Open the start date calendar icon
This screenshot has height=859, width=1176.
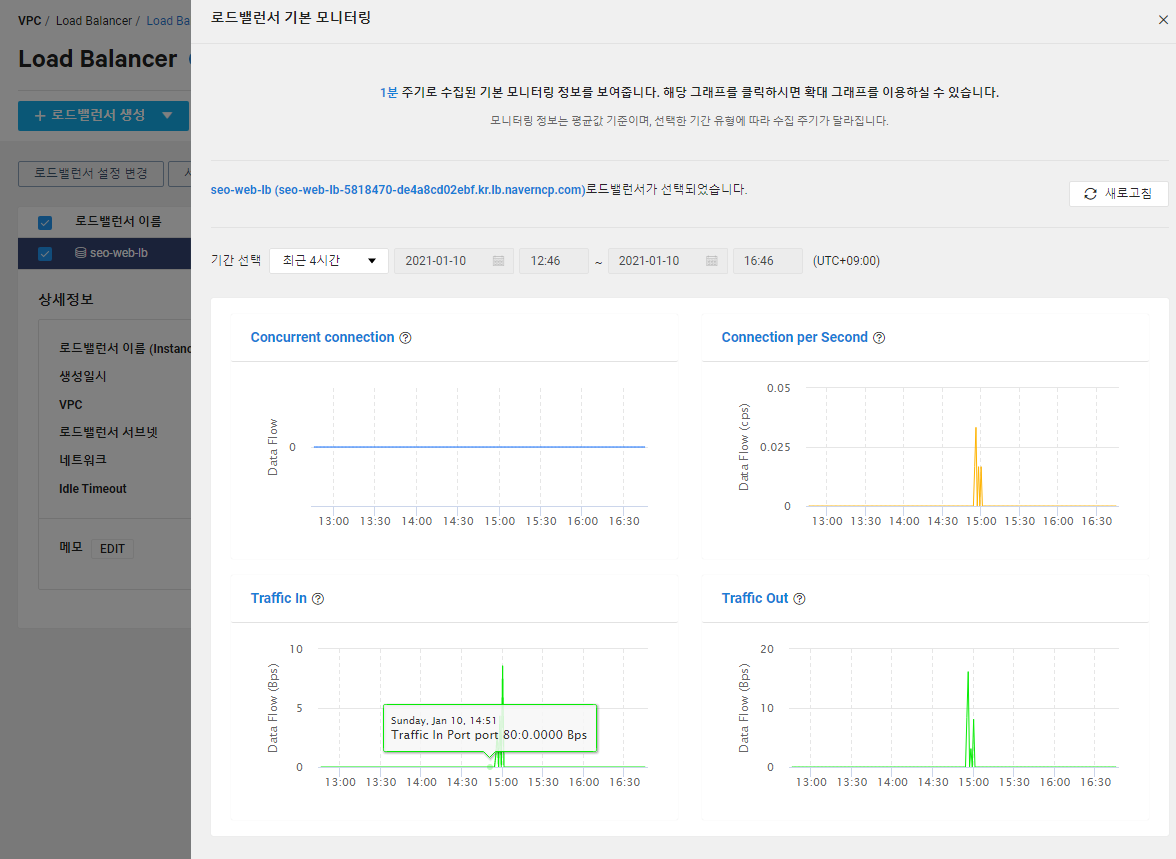click(x=498, y=260)
